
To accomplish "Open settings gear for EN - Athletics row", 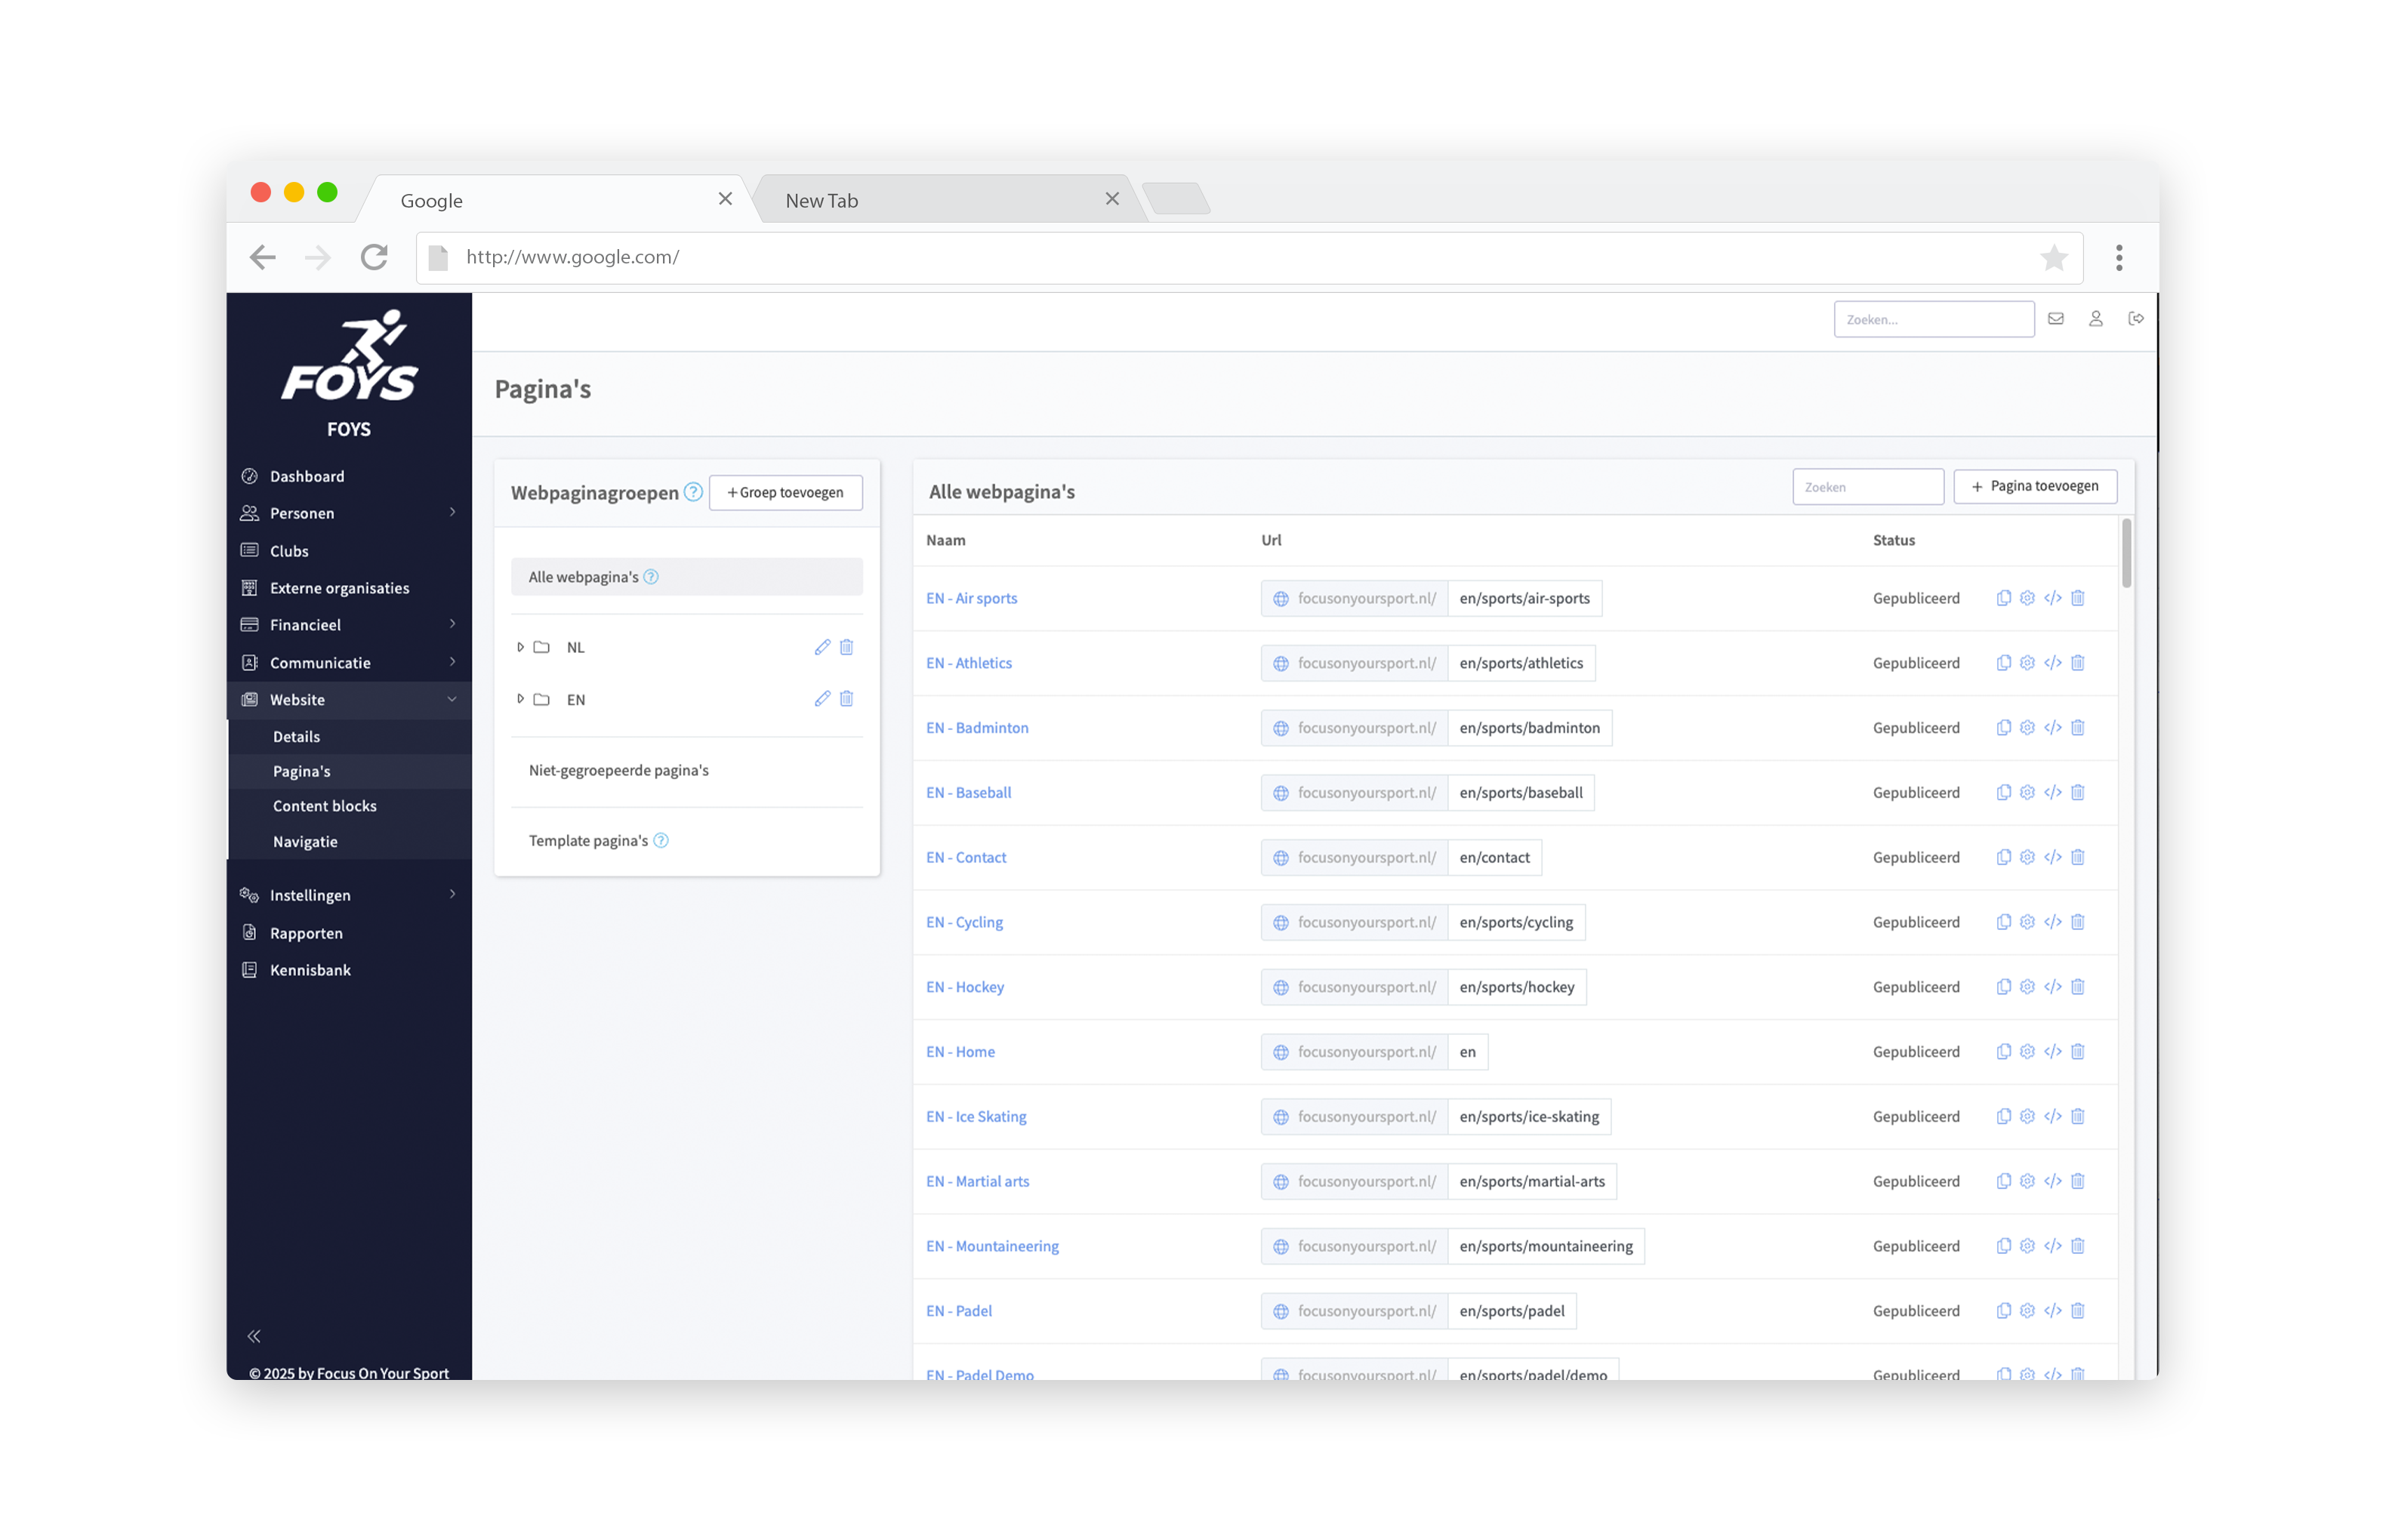I will pos(2027,663).
